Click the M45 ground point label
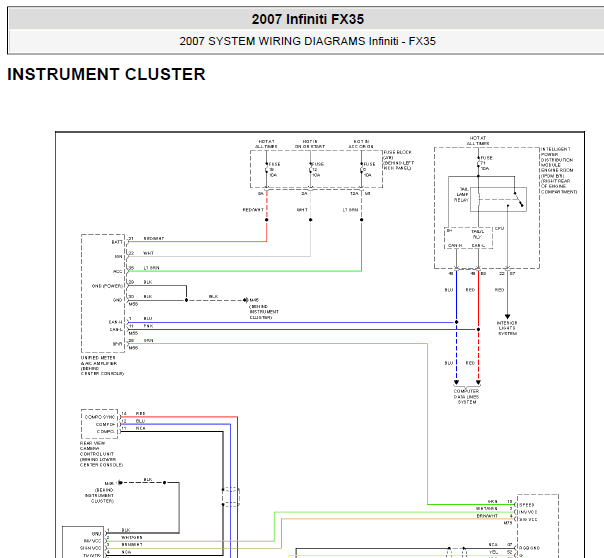The image size is (604, 558). coord(254,300)
